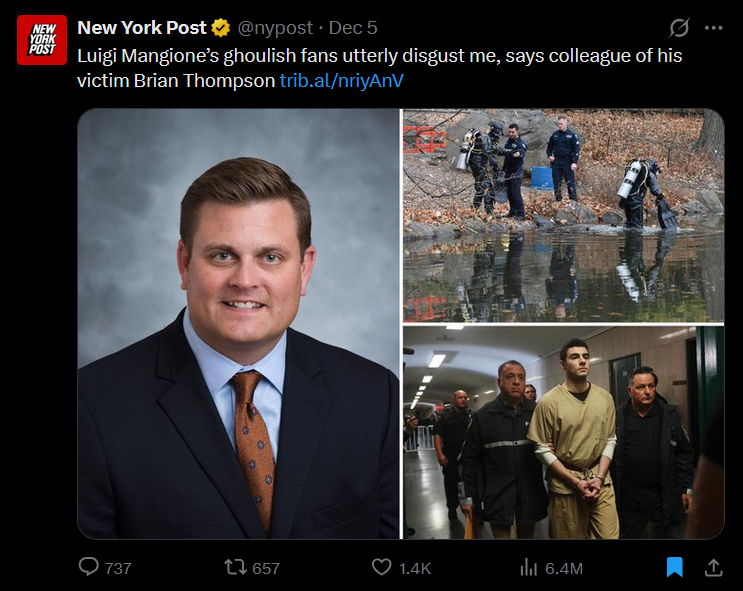Viewport: 743px width, 591px height.
Task: Open the trib.al/nriyAnV article link
Action: (342, 80)
